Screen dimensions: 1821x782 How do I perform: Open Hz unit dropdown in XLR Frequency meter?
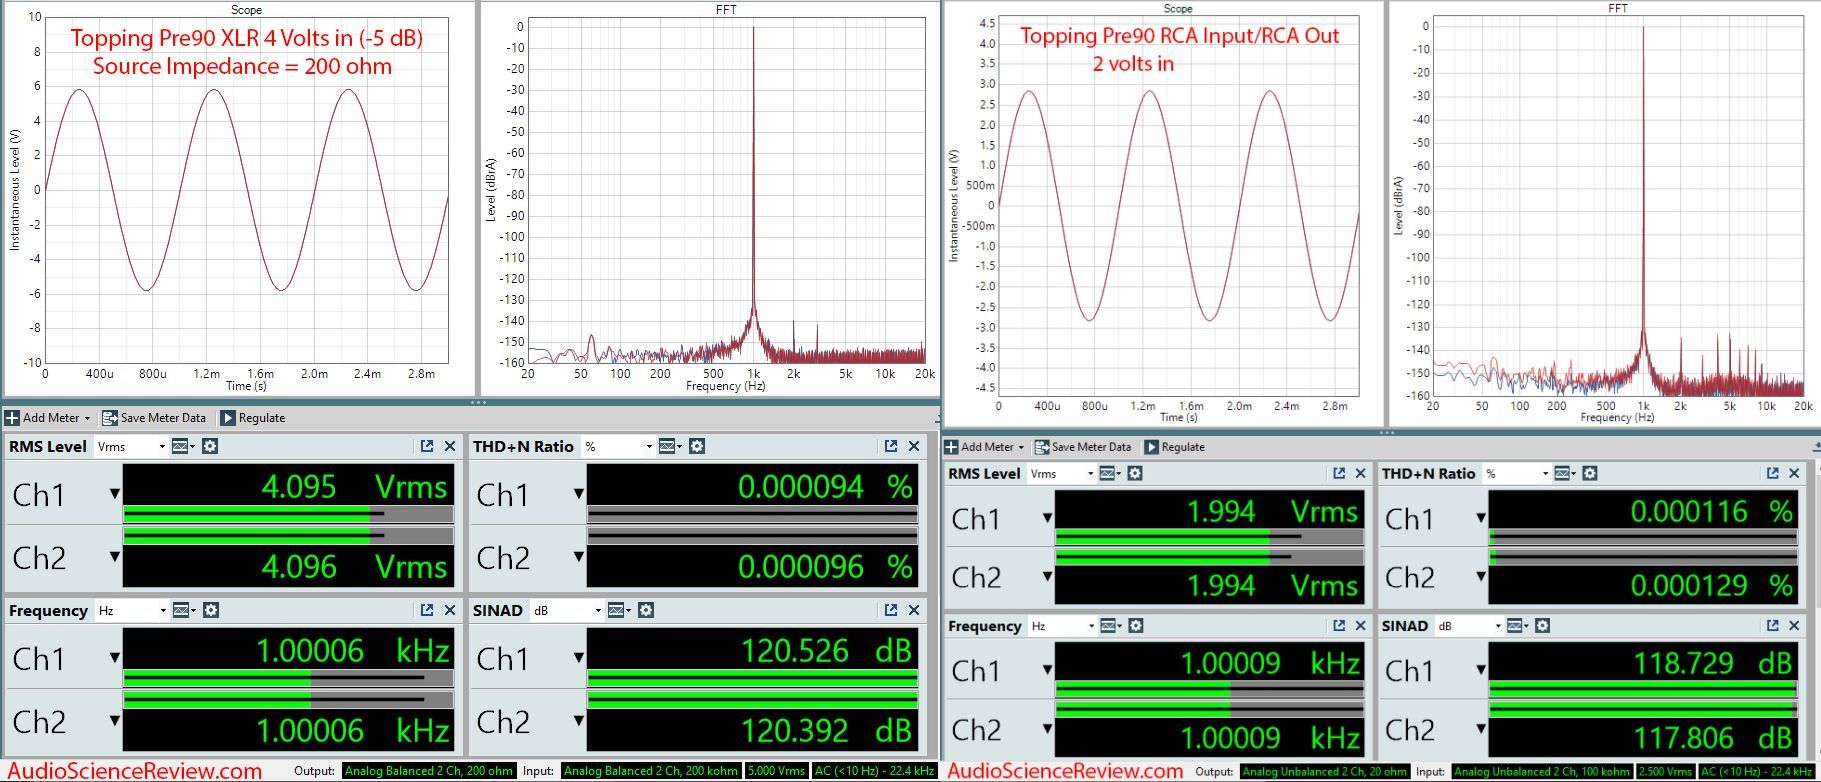(x=131, y=610)
